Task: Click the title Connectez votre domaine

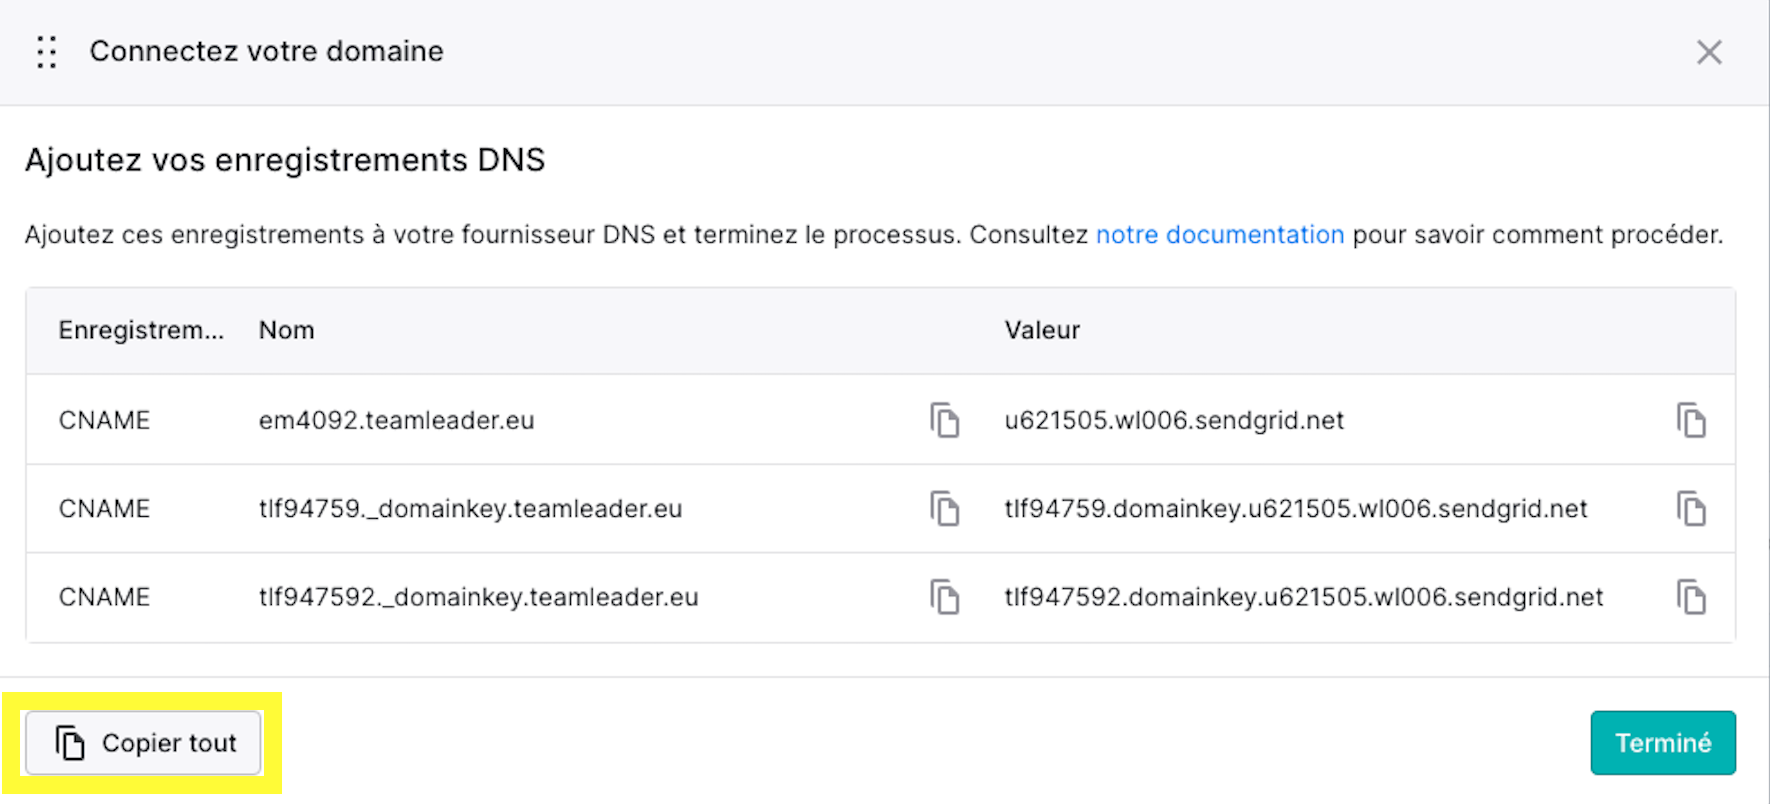Action: click(267, 51)
